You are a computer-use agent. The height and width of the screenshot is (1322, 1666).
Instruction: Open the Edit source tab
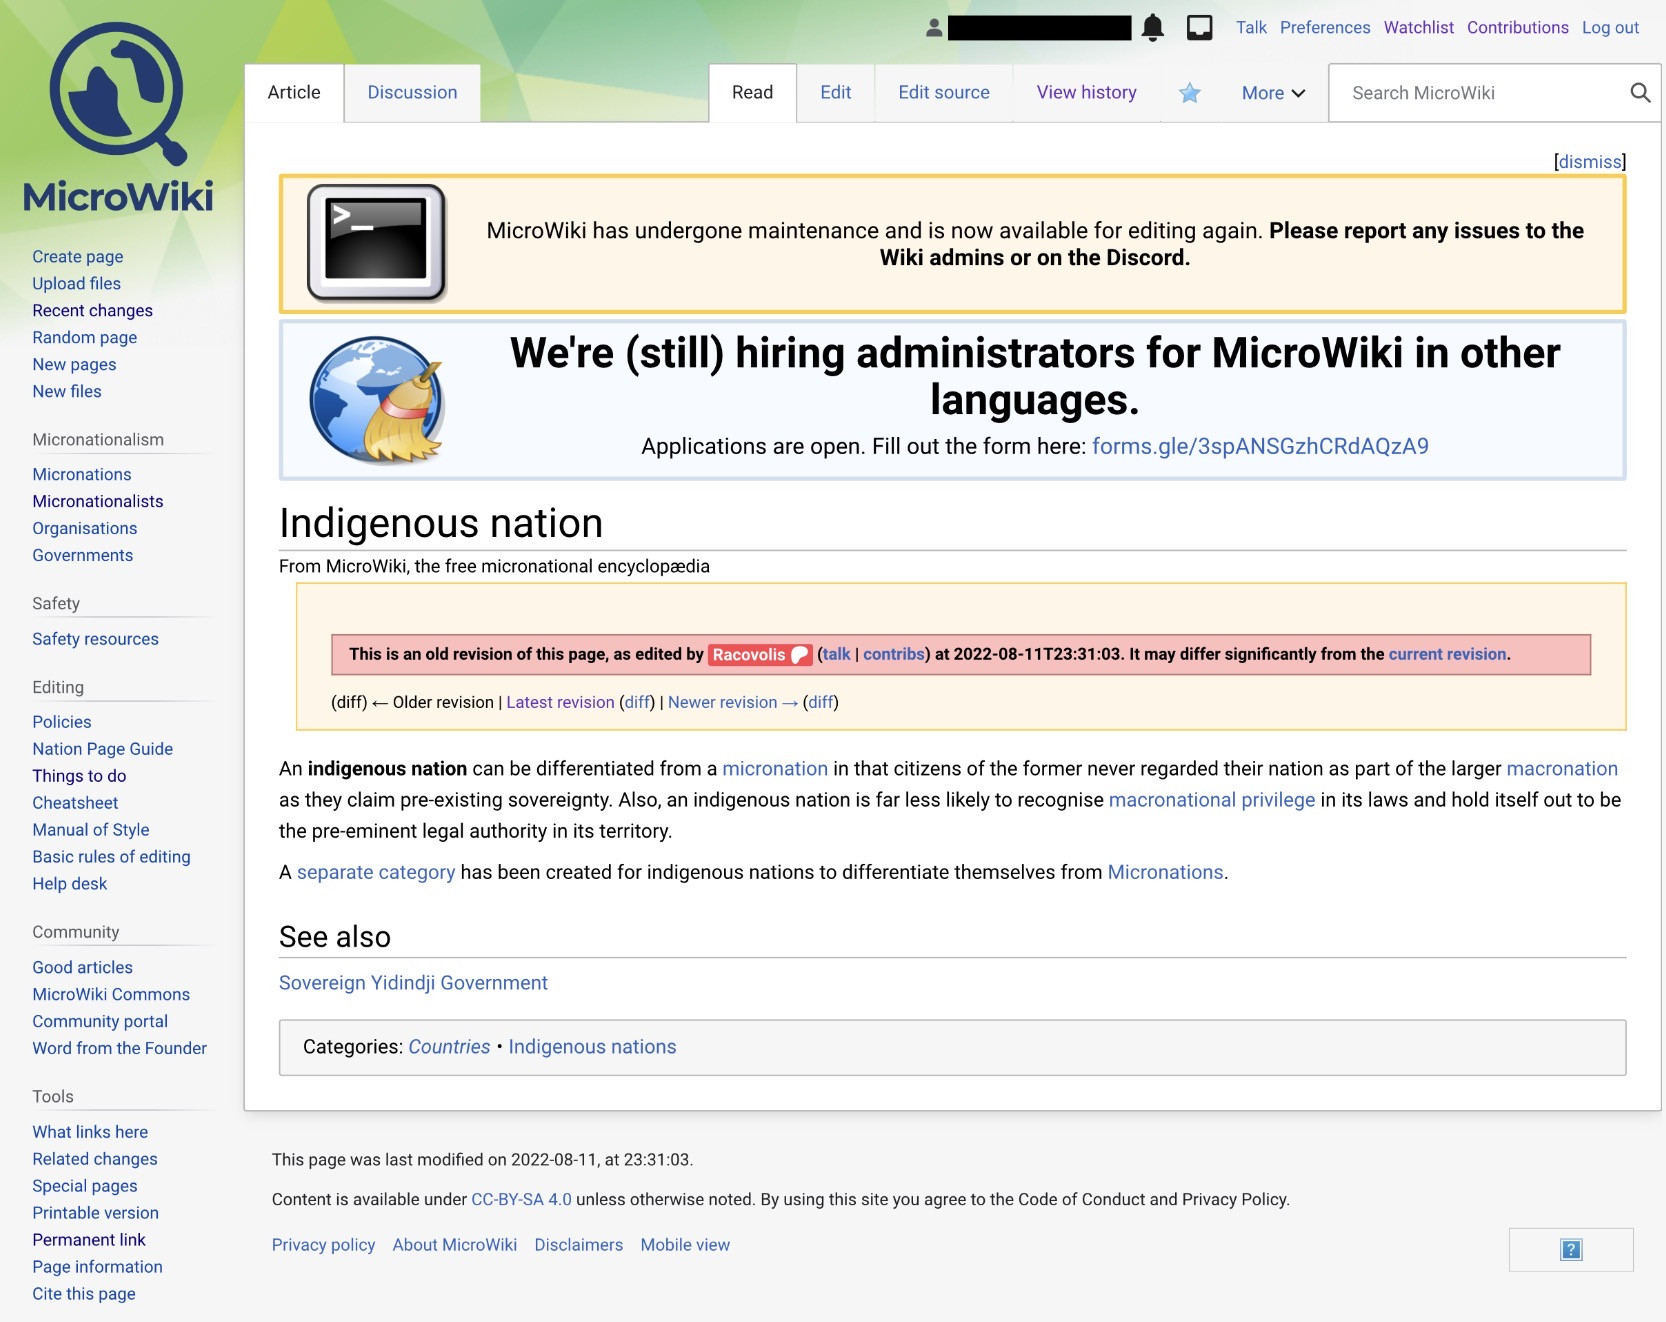click(944, 93)
